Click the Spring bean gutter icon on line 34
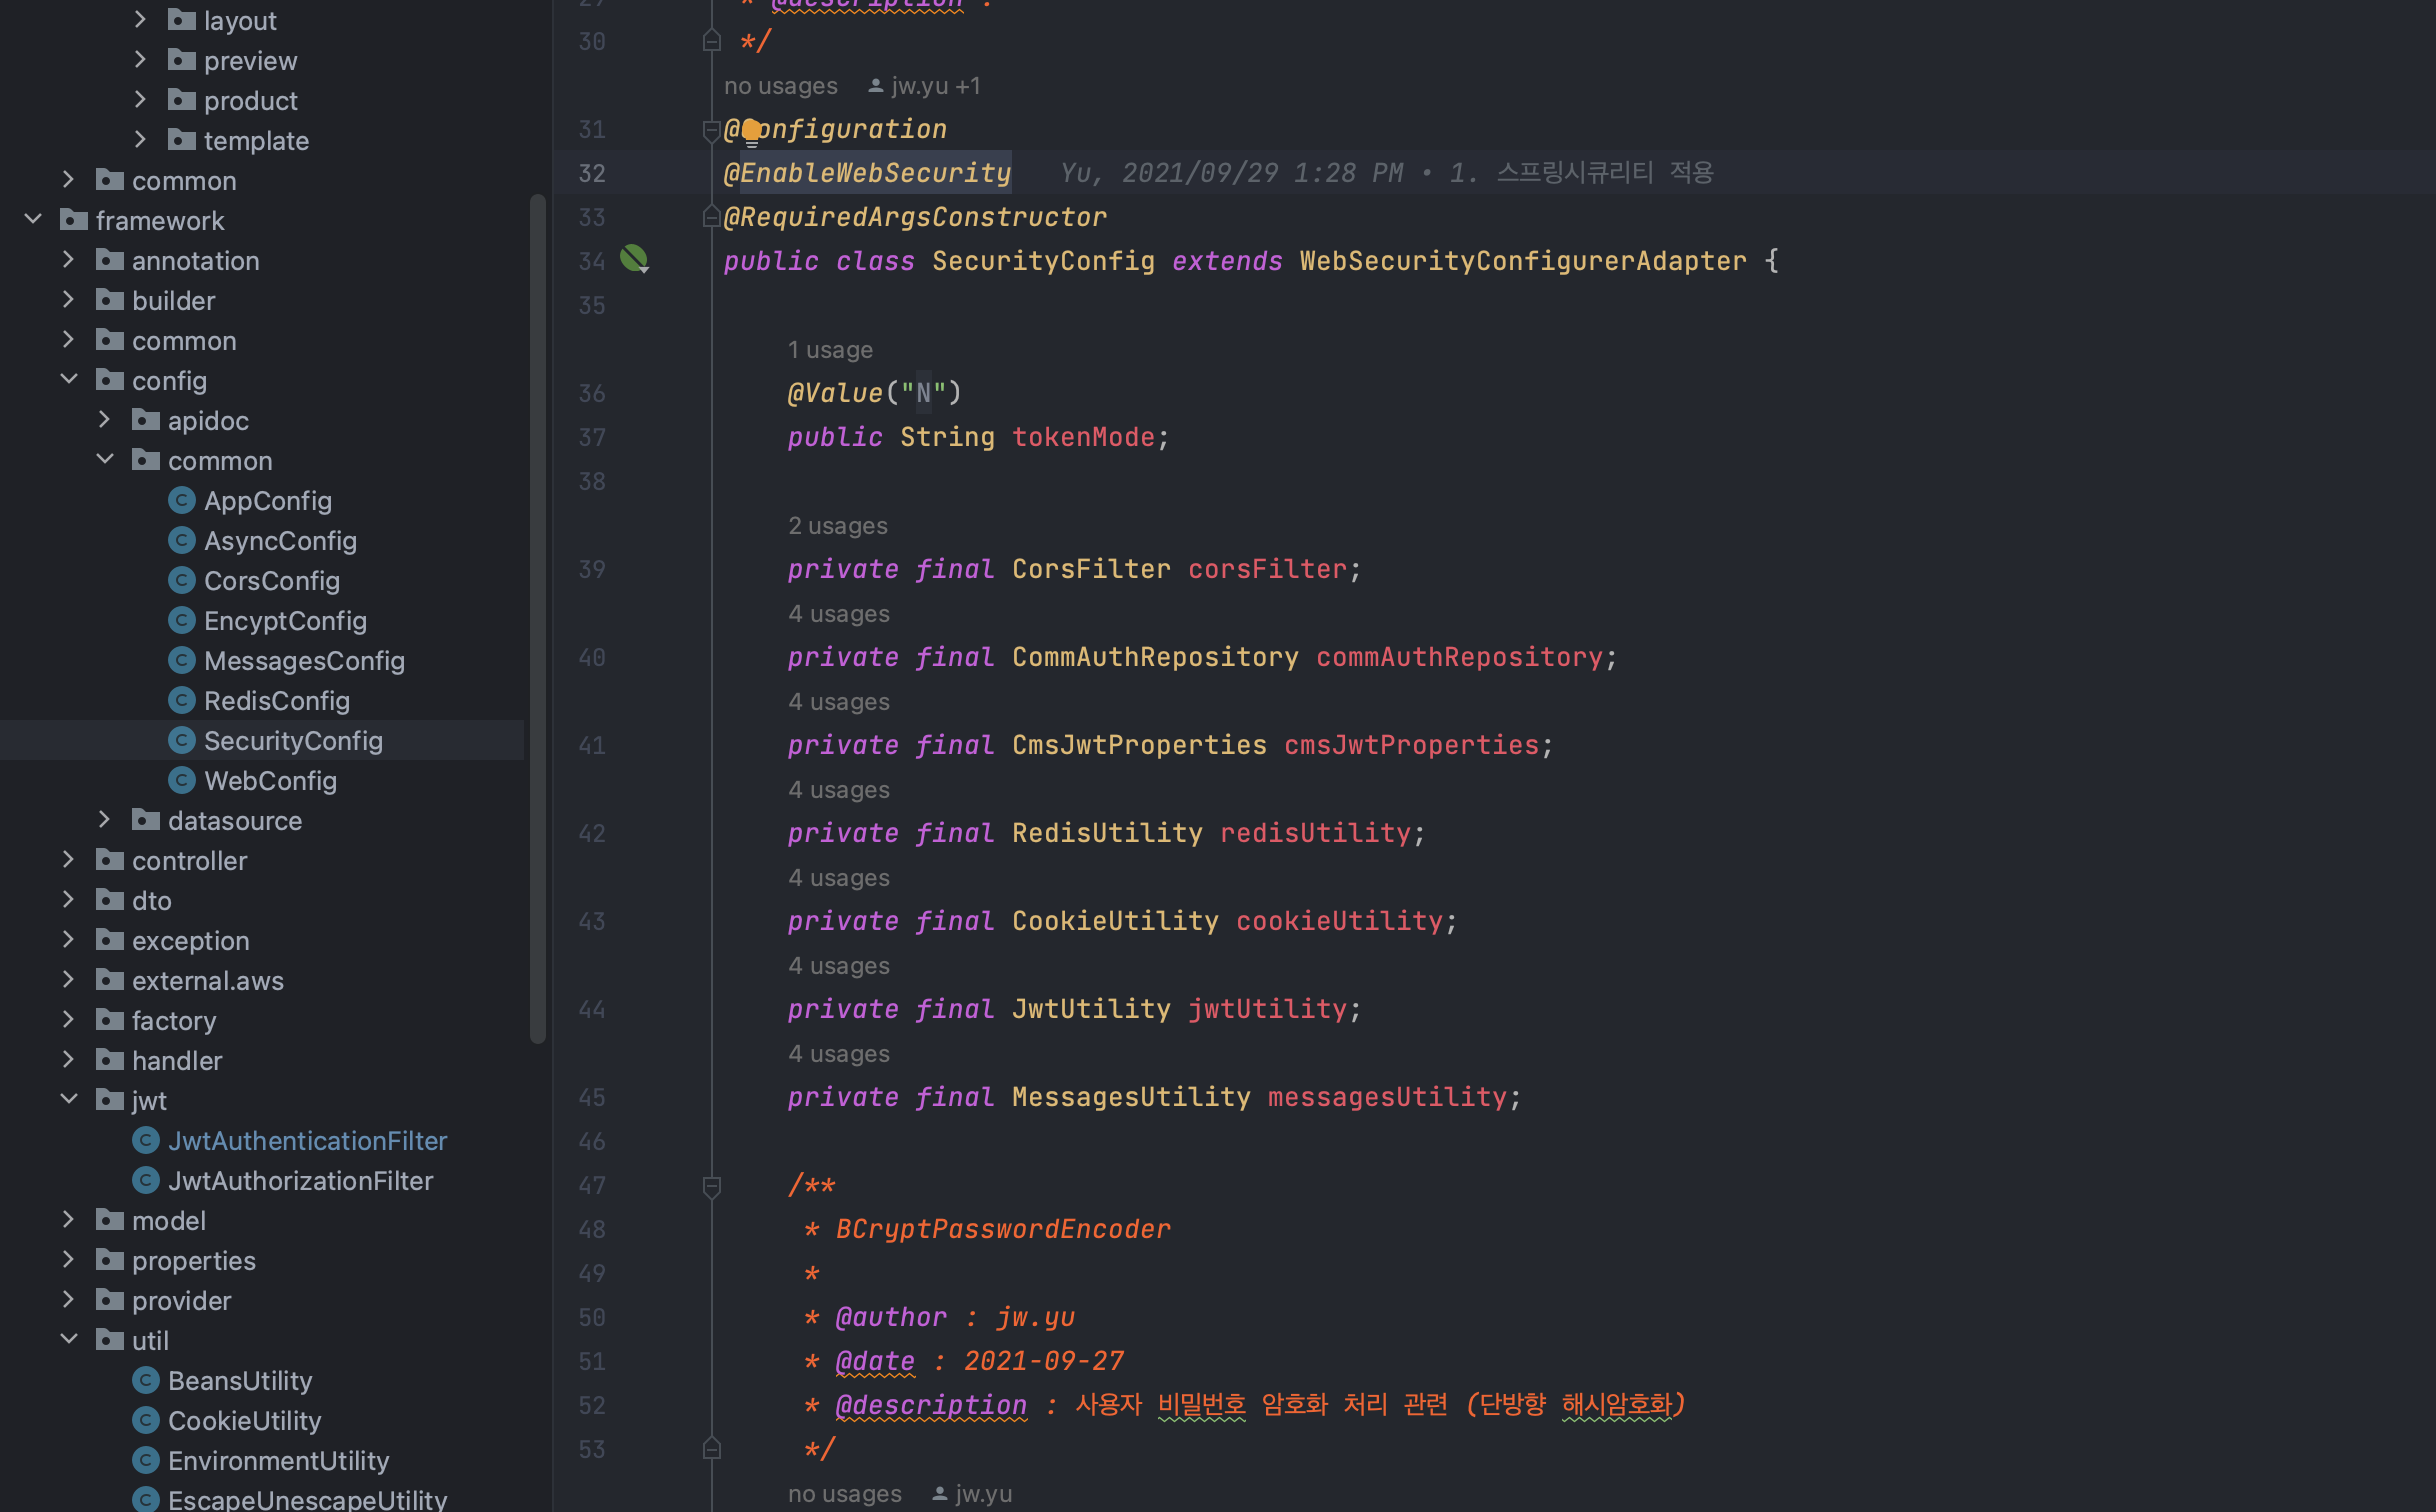Screen dimensions: 2436x1512 (x=634, y=260)
